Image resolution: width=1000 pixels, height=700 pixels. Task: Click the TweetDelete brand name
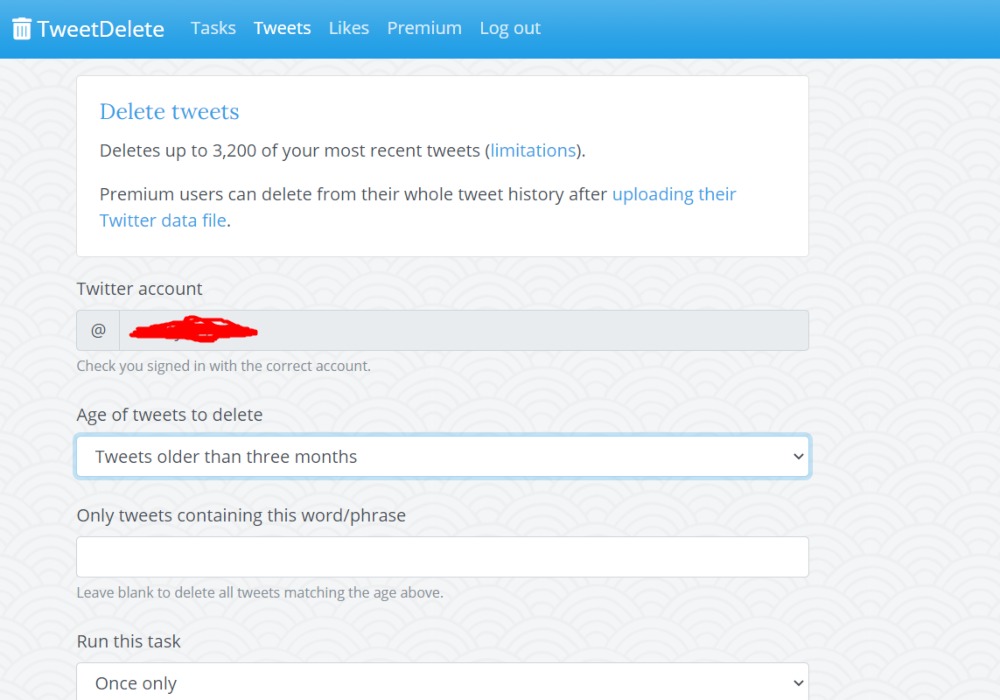(101, 29)
